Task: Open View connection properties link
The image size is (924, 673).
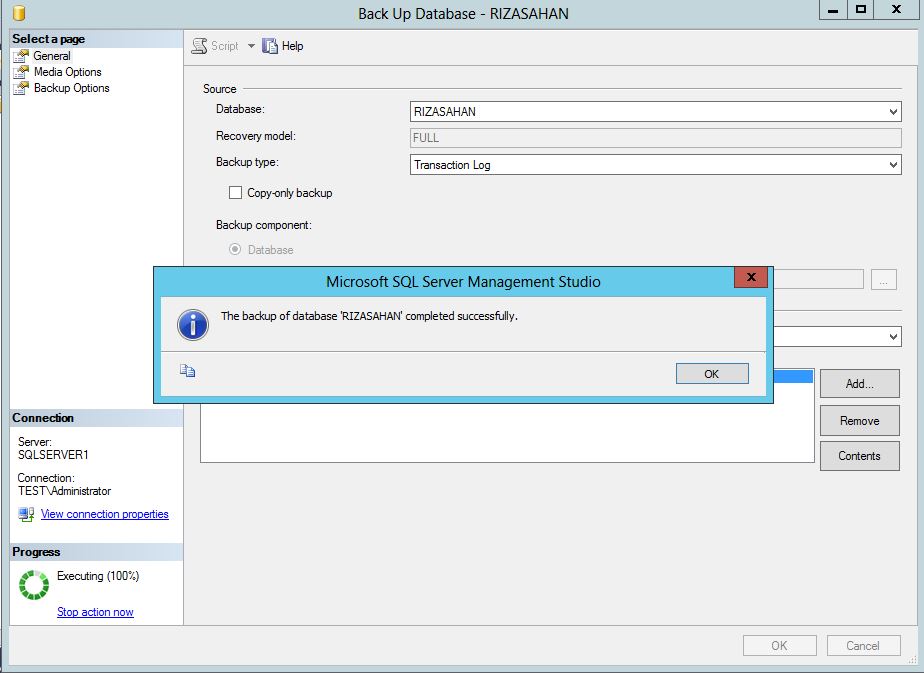Action: [x=104, y=514]
